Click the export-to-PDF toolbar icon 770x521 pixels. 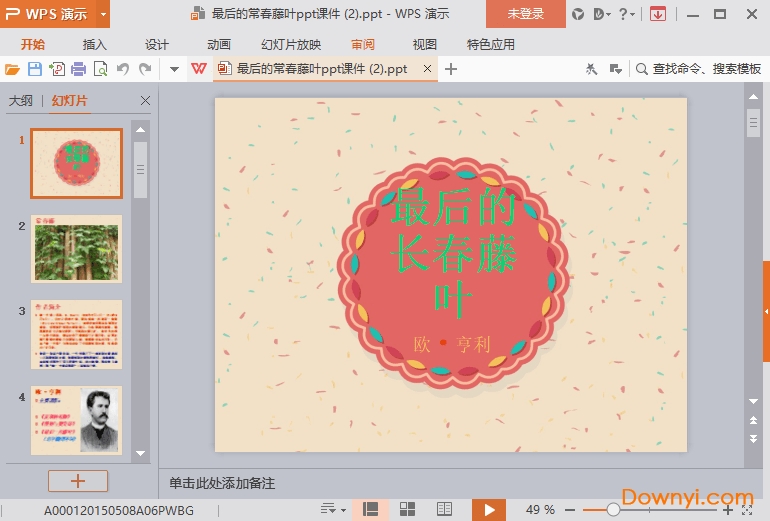point(57,69)
